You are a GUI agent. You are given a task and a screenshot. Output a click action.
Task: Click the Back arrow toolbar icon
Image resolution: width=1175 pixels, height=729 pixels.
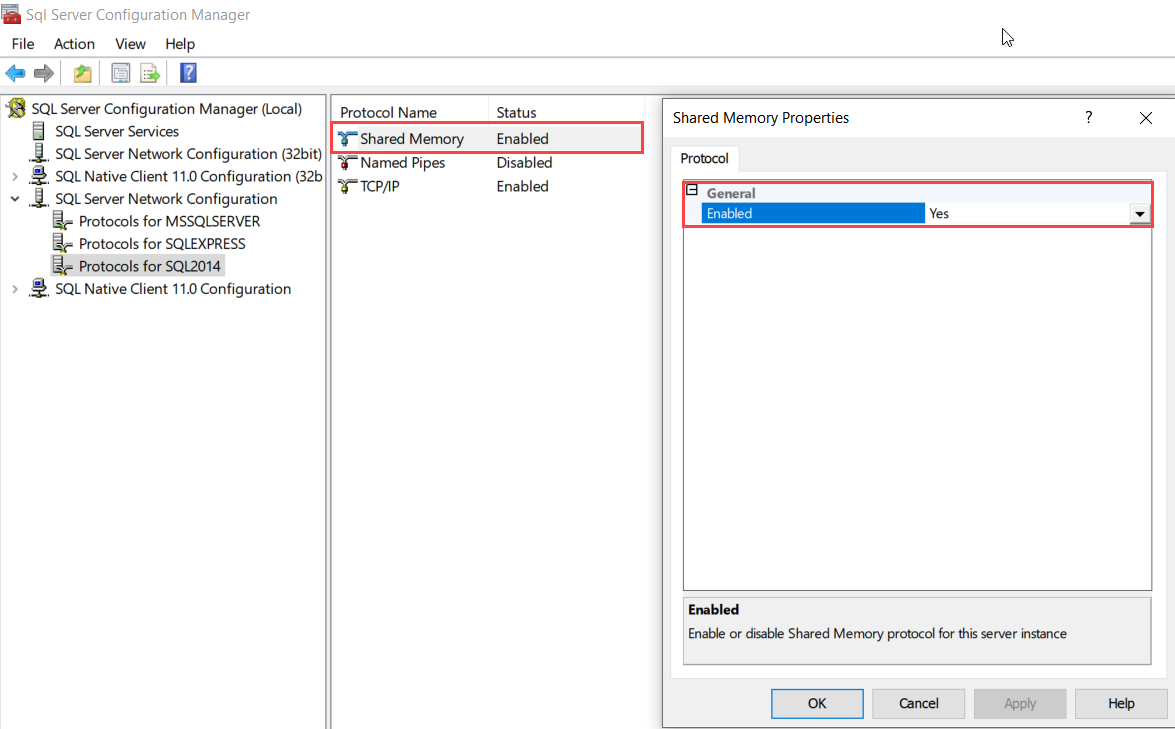[15, 73]
